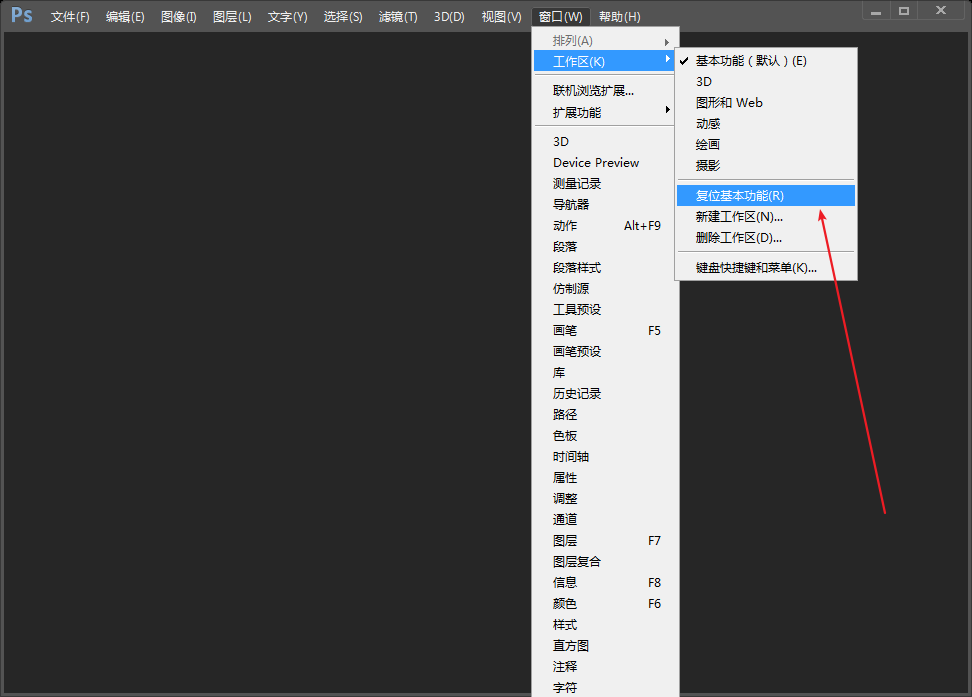Open the 滤镜(T) menu
The width and height of the screenshot is (972, 697).
coord(397,16)
